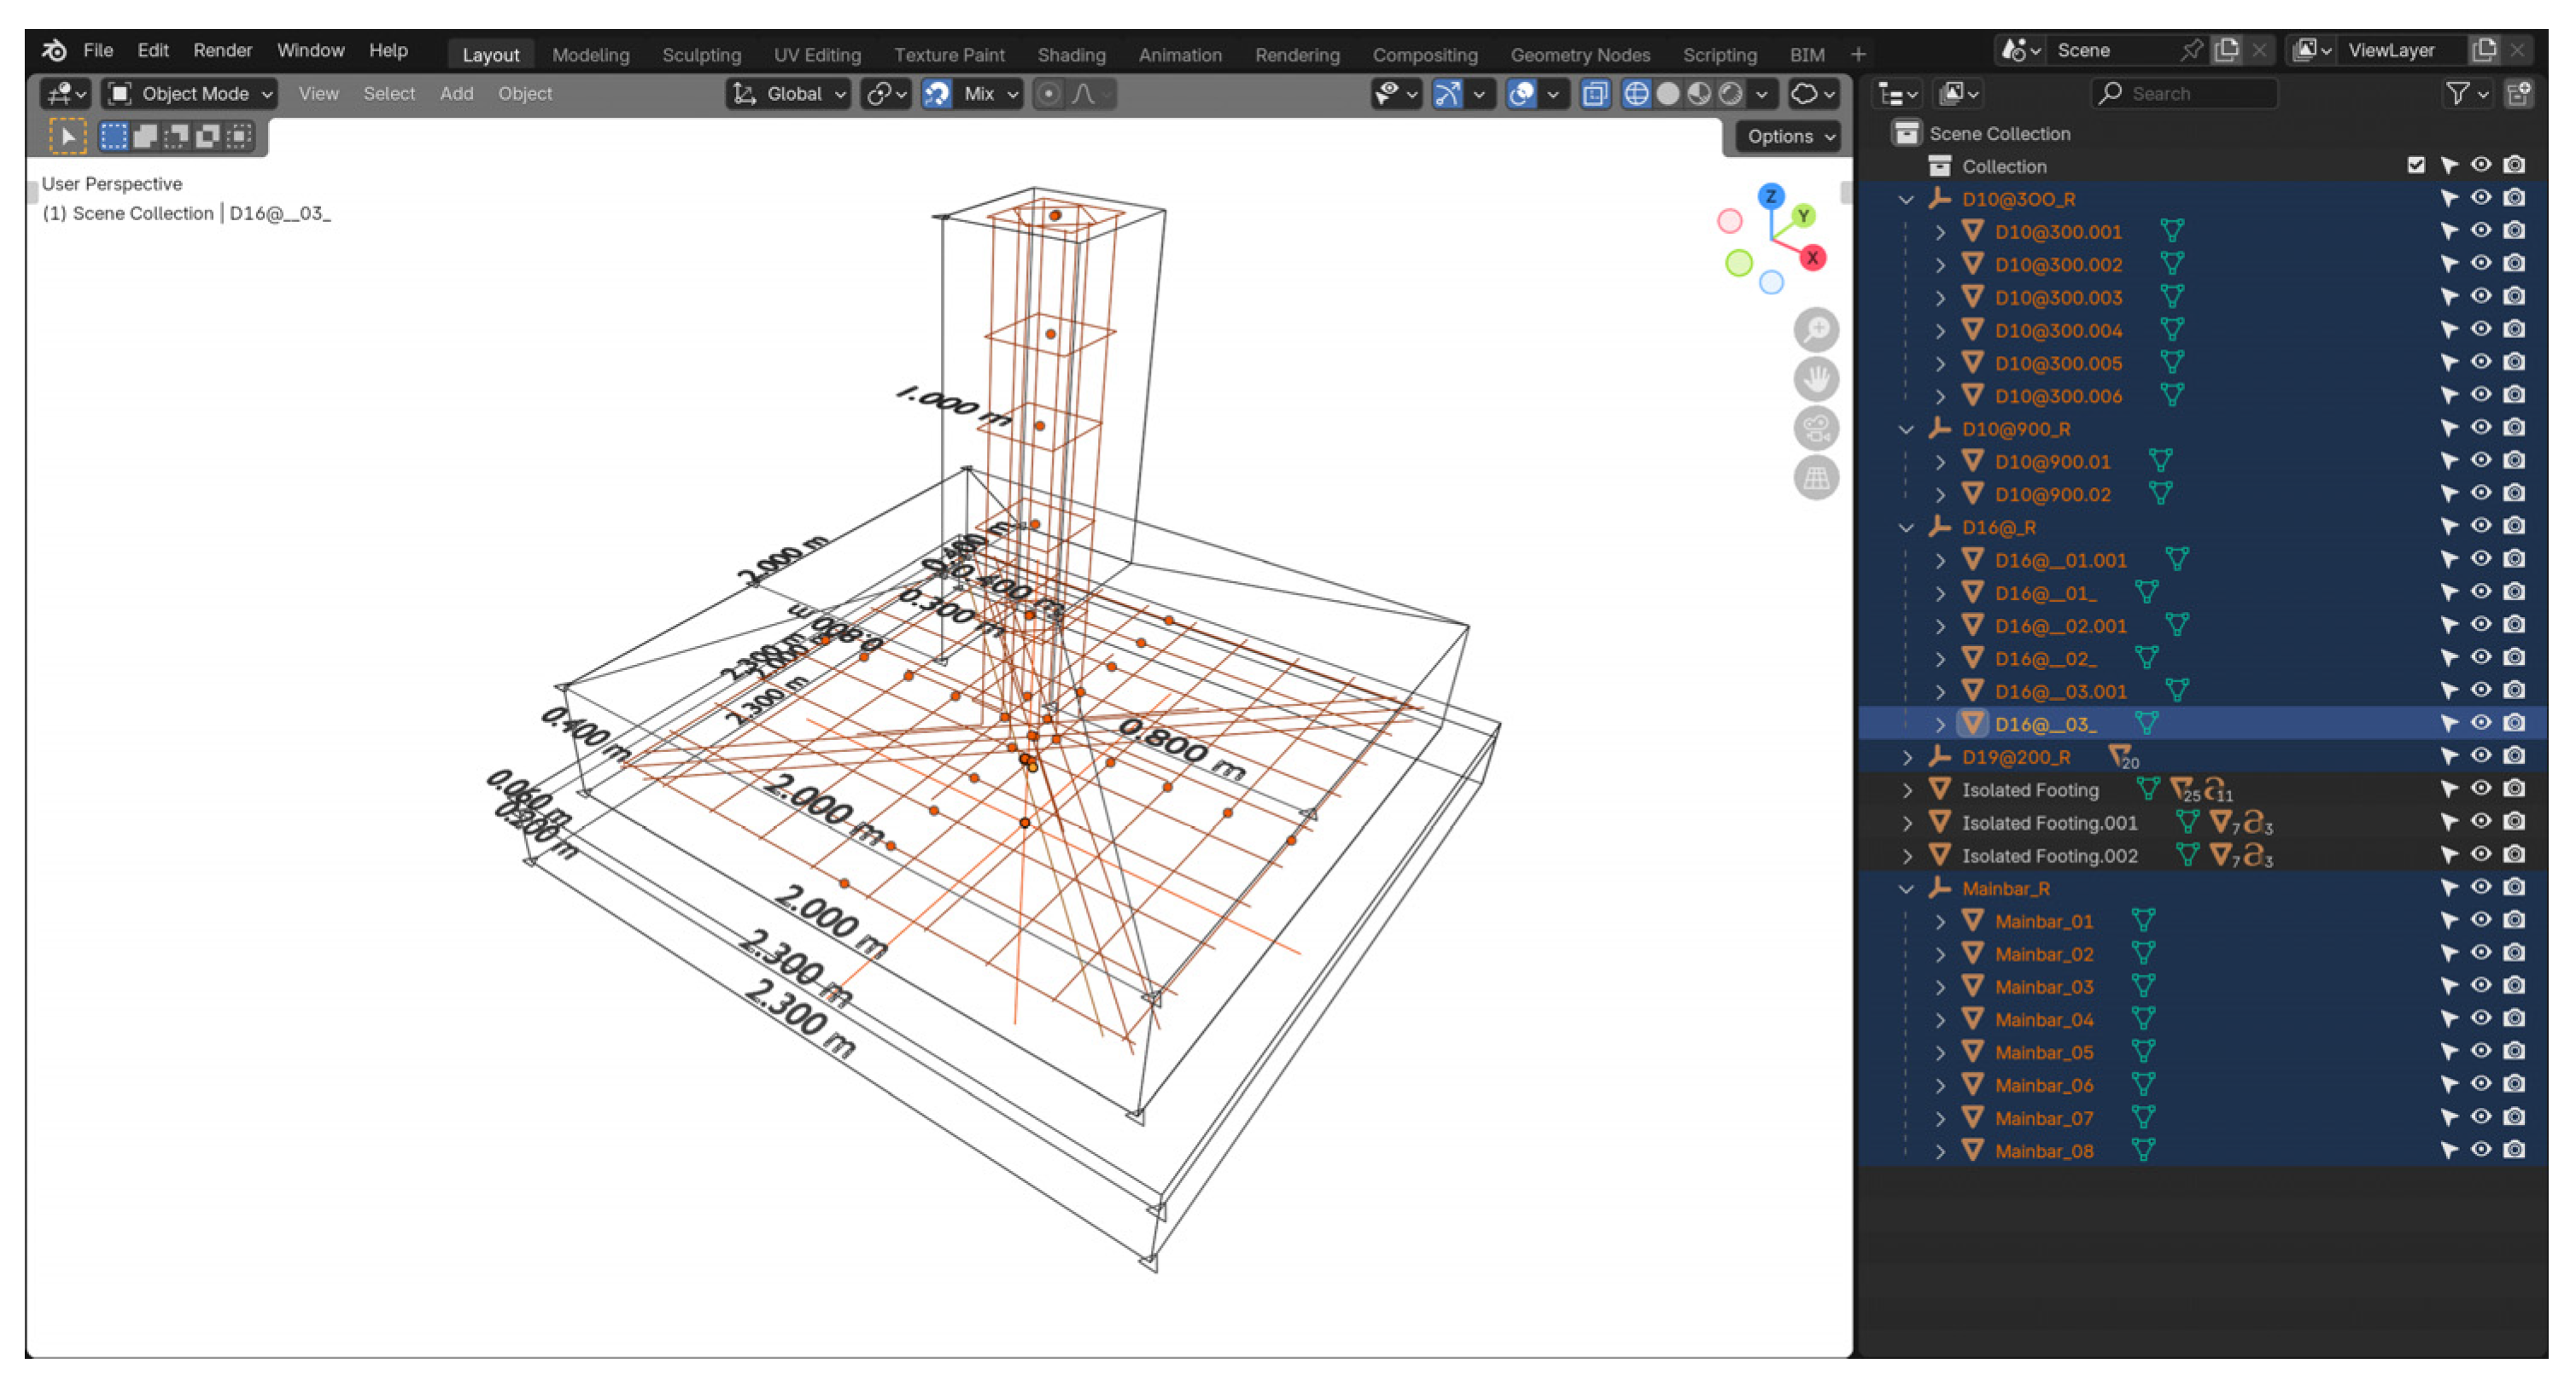Image resolution: width=2576 pixels, height=1387 pixels.
Task: Toggle proportional editing icon
Action: (x=1048, y=94)
